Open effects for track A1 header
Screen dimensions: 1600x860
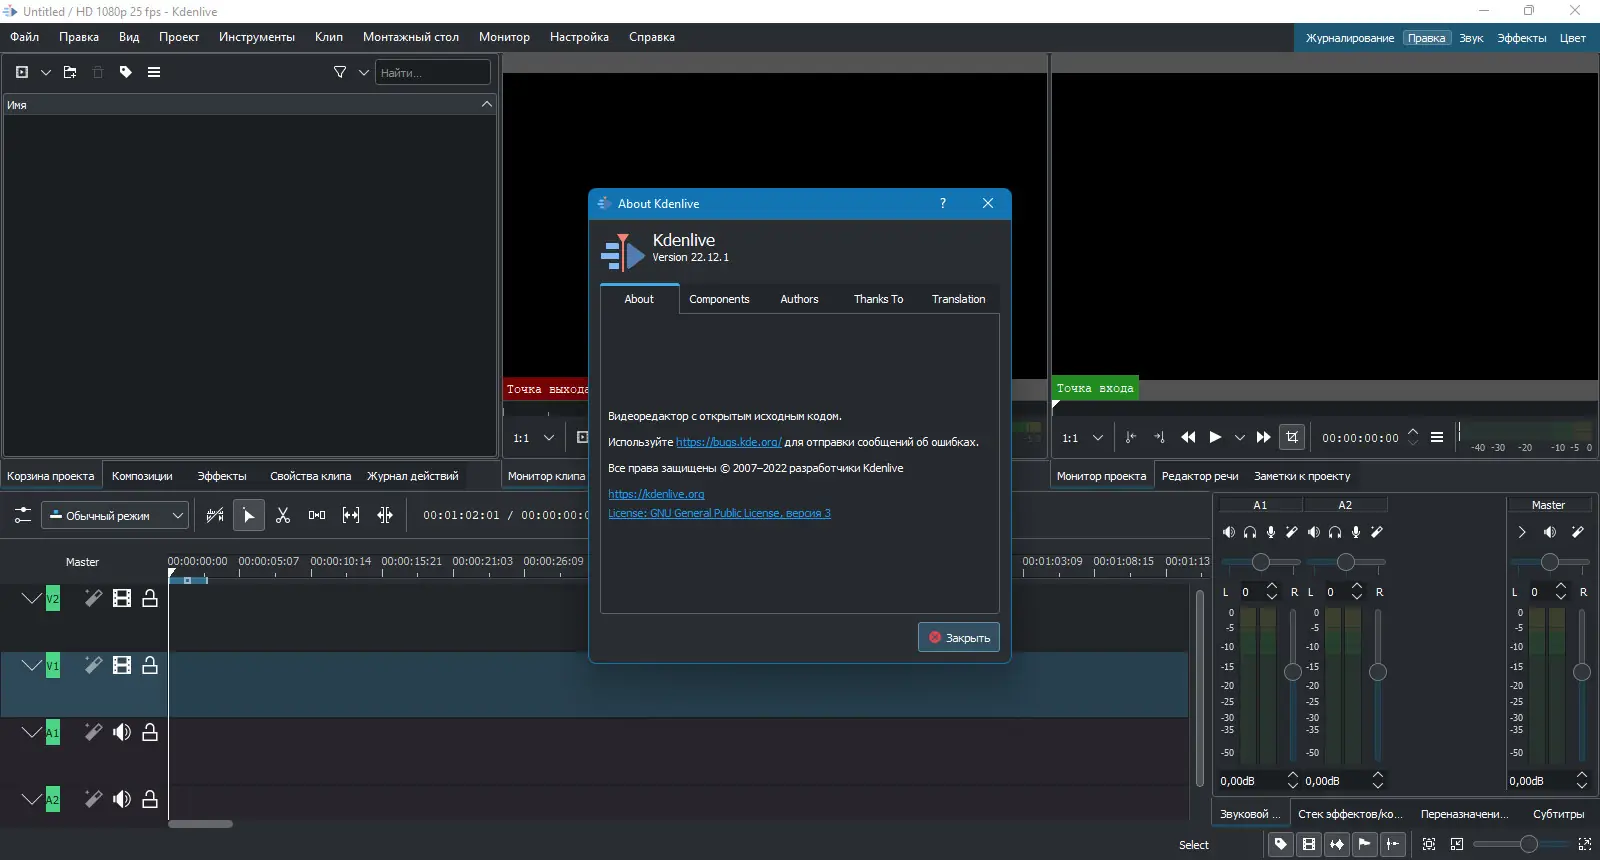93,732
